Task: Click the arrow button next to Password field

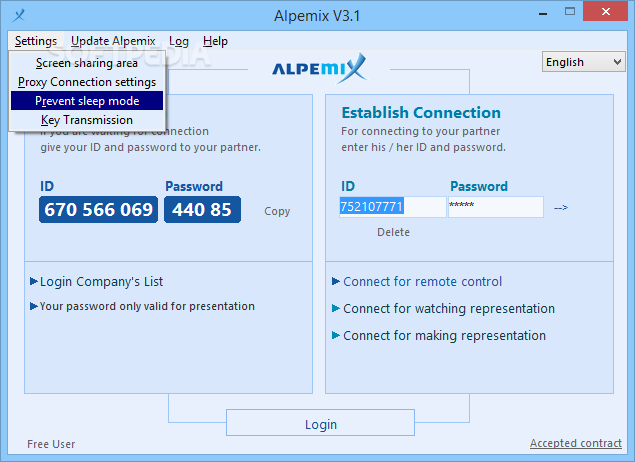Action: 561,207
